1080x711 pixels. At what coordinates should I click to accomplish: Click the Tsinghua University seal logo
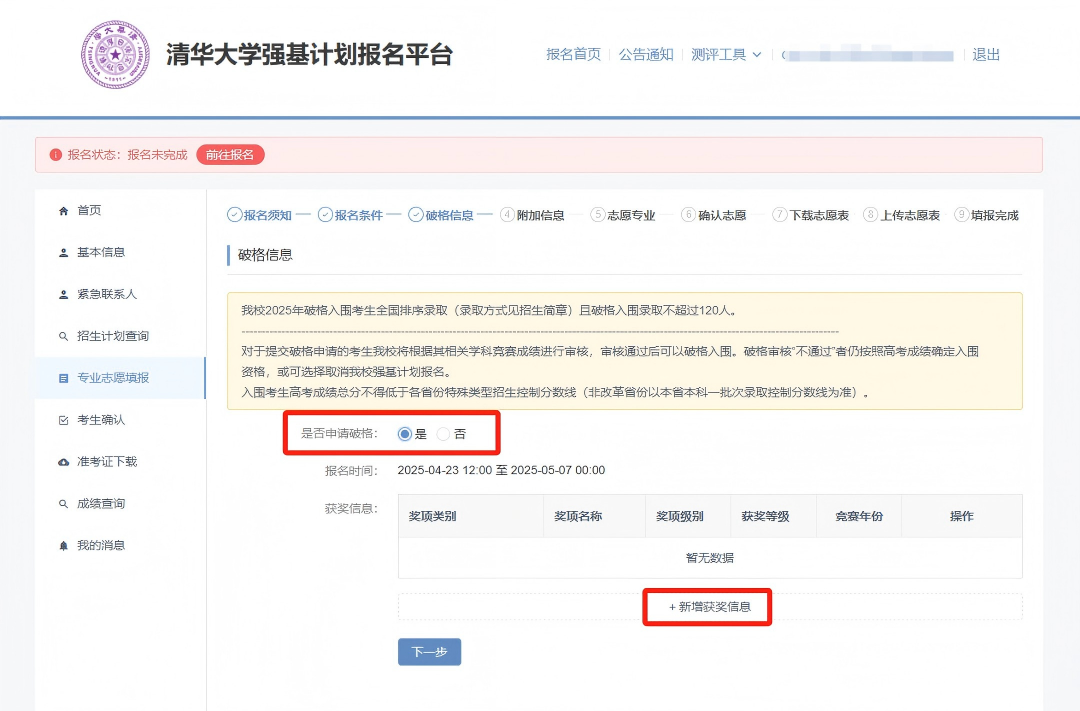click(115, 53)
